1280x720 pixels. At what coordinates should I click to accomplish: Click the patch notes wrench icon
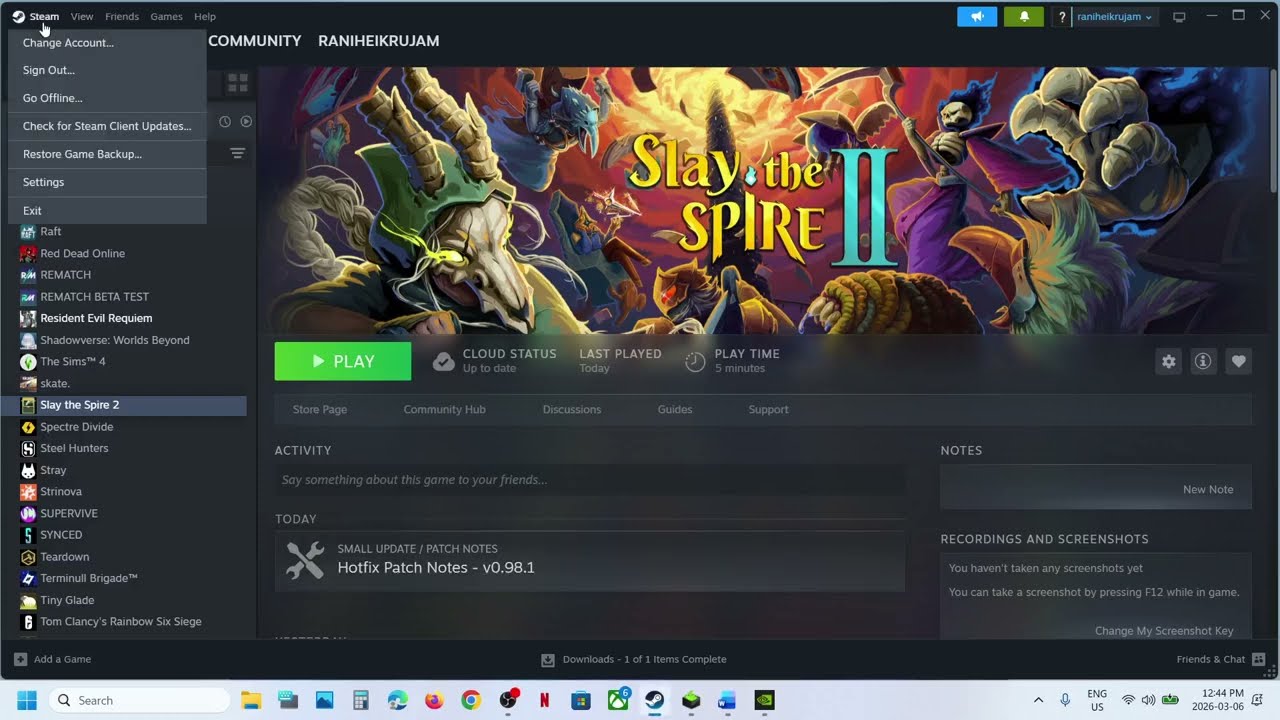[305, 560]
